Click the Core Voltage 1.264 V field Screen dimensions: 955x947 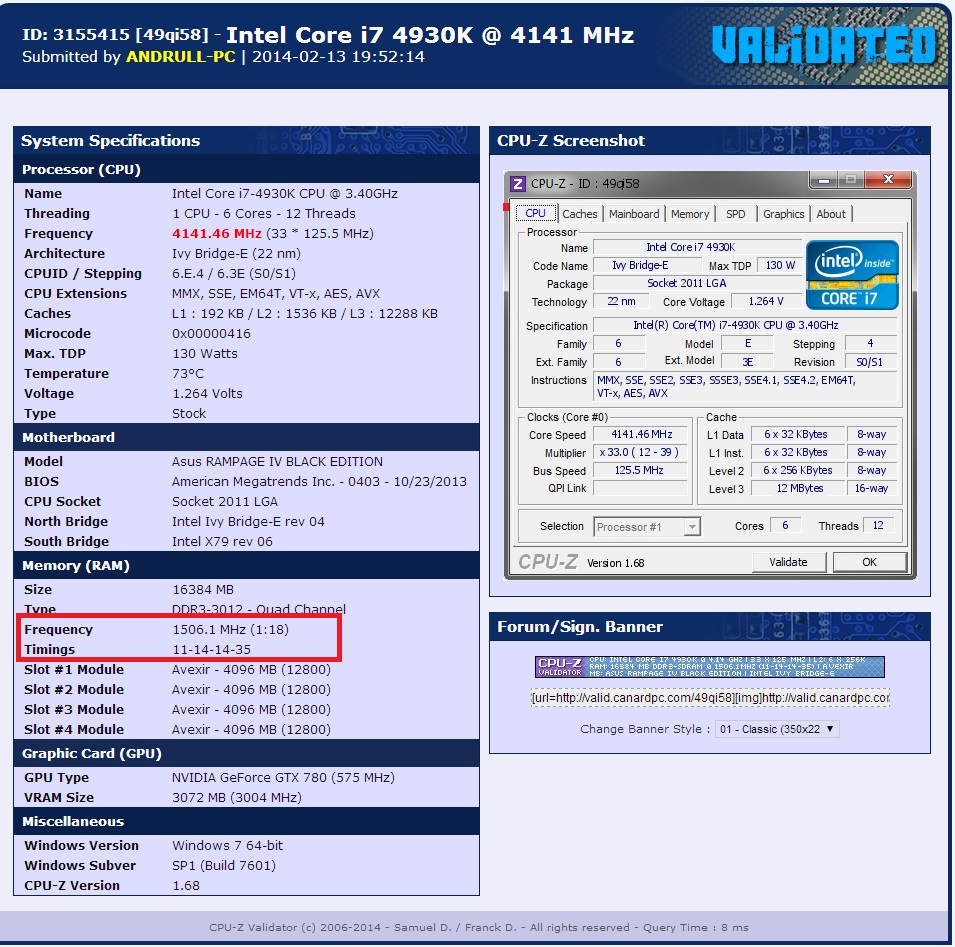point(766,301)
